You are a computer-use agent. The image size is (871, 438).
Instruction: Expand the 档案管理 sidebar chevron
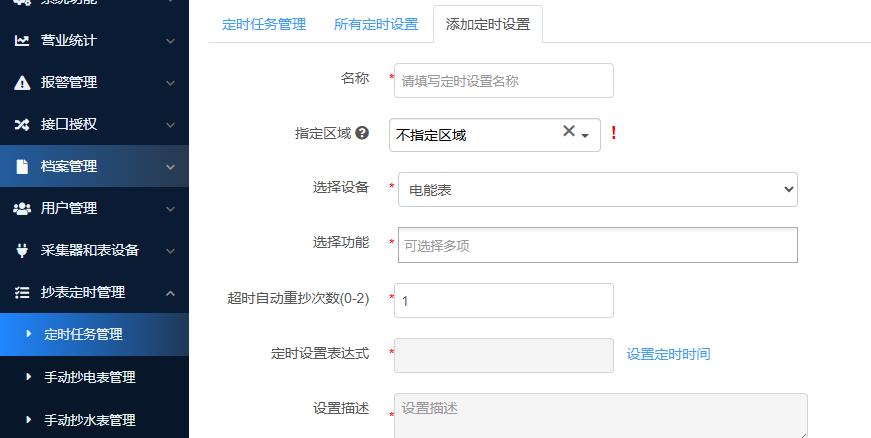[x=170, y=167]
